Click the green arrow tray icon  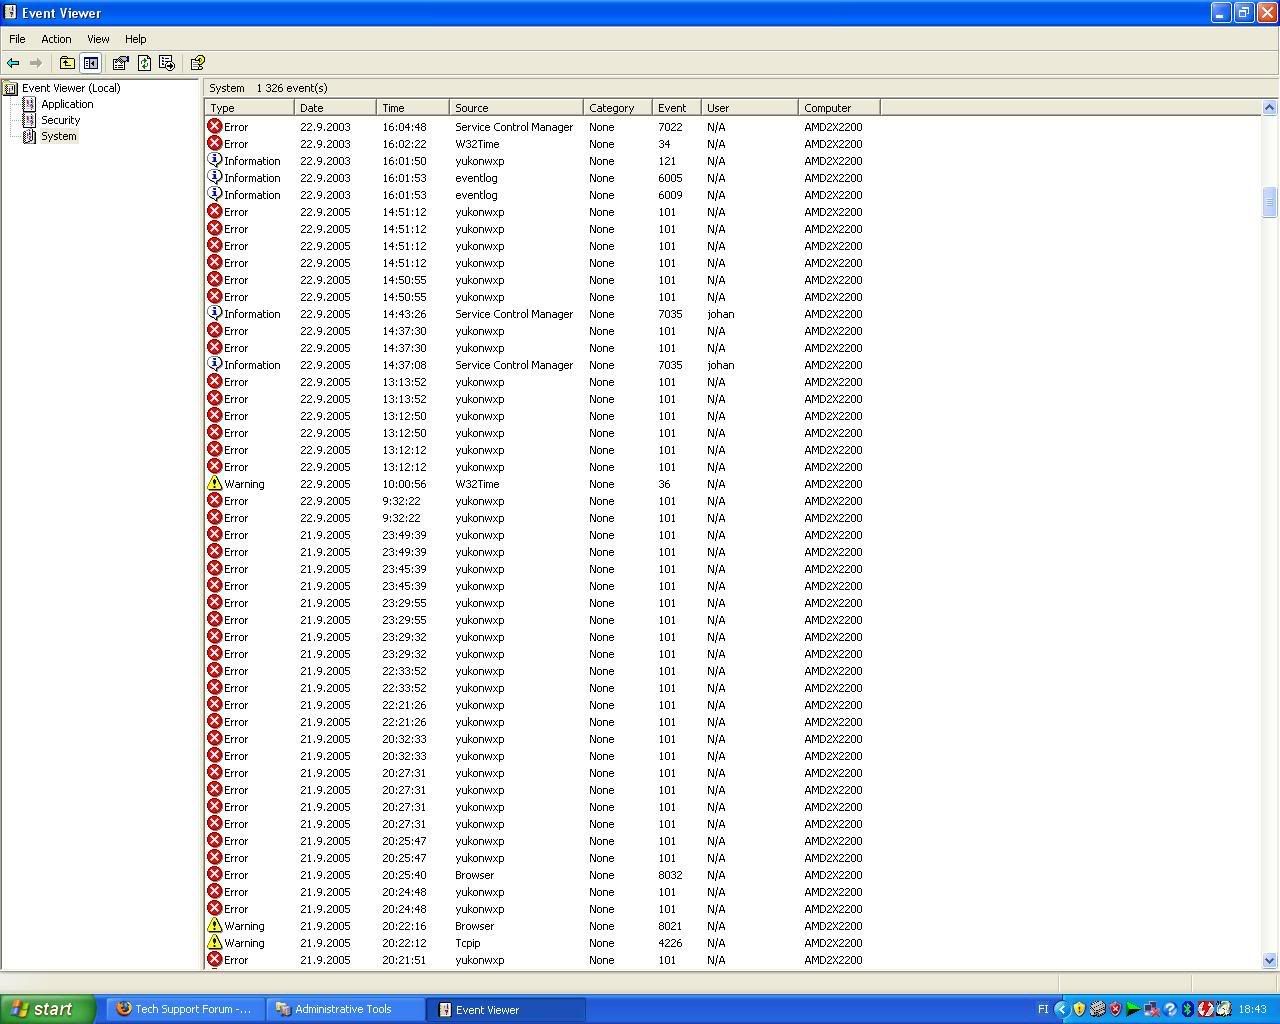tap(1133, 1009)
